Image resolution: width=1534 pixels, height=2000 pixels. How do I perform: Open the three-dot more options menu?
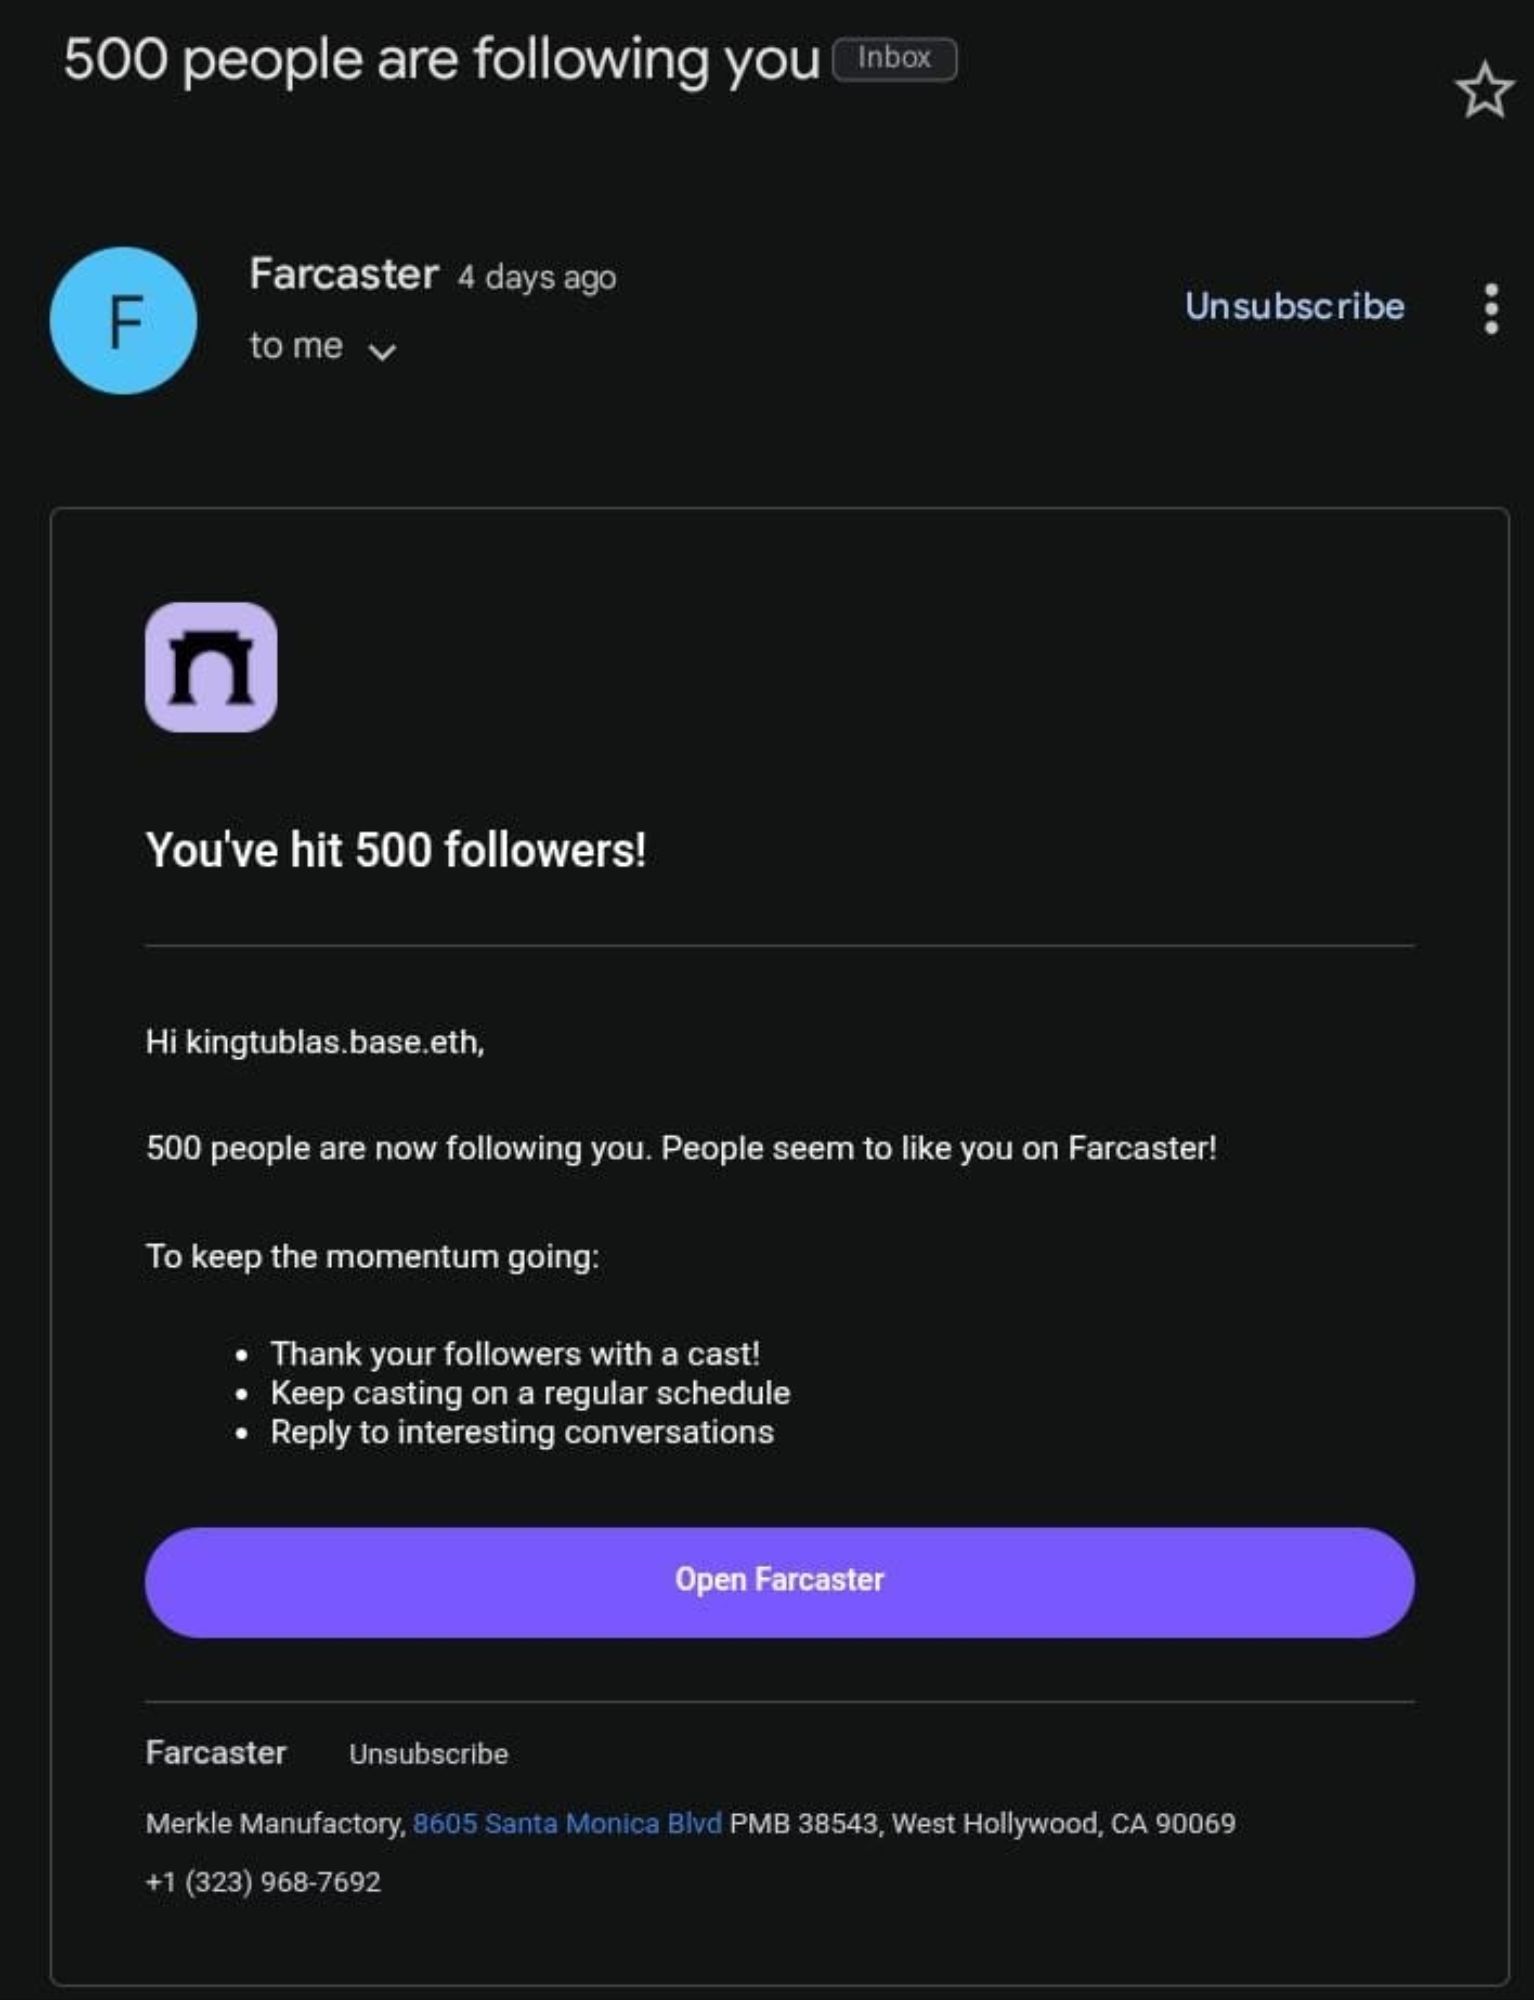click(x=1490, y=308)
